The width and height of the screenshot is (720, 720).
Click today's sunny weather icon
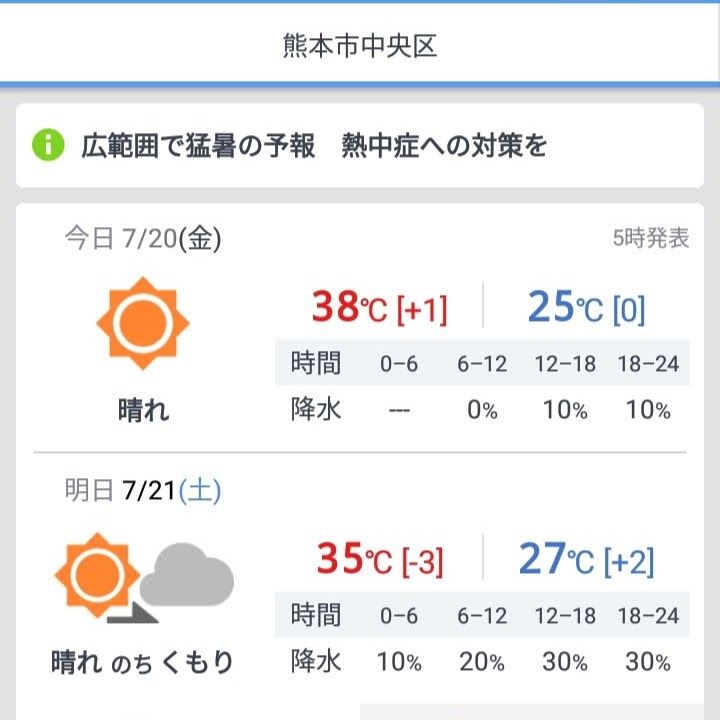[143, 323]
